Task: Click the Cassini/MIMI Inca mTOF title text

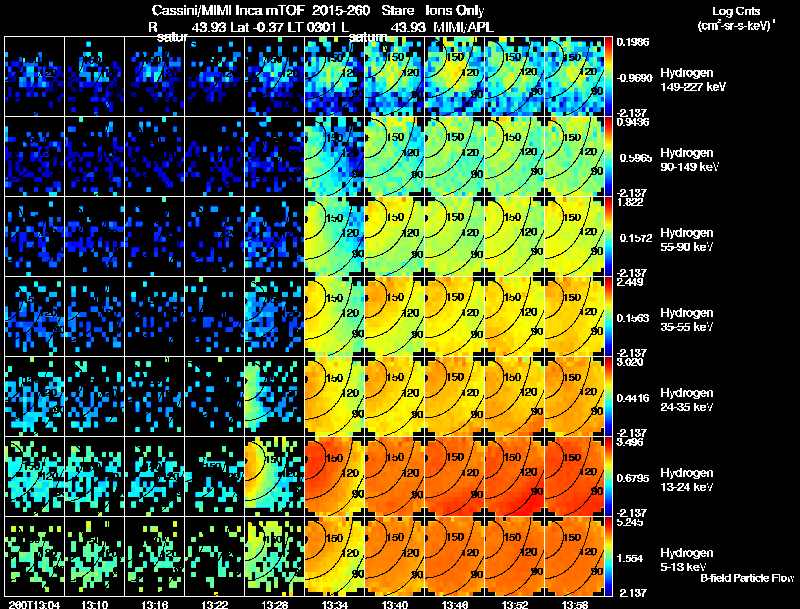Action: coord(228,10)
